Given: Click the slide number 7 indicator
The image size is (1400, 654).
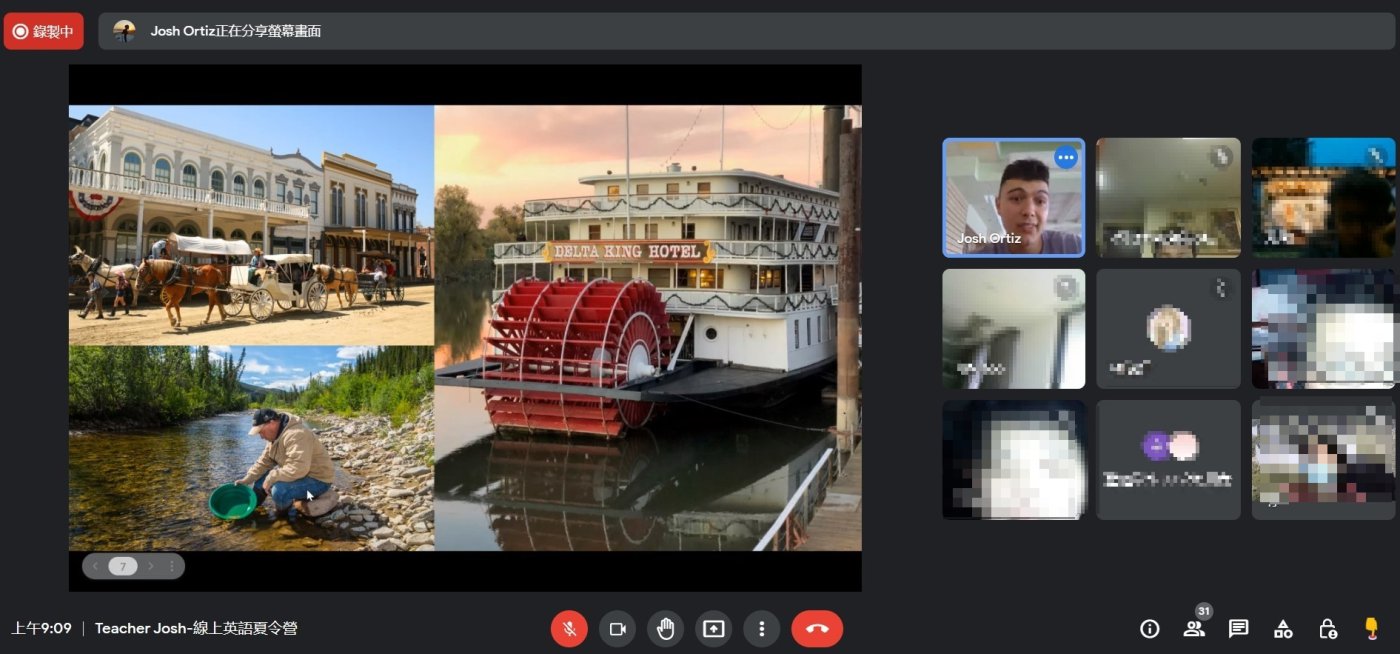Looking at the screenshot, I should click(123, 566).
